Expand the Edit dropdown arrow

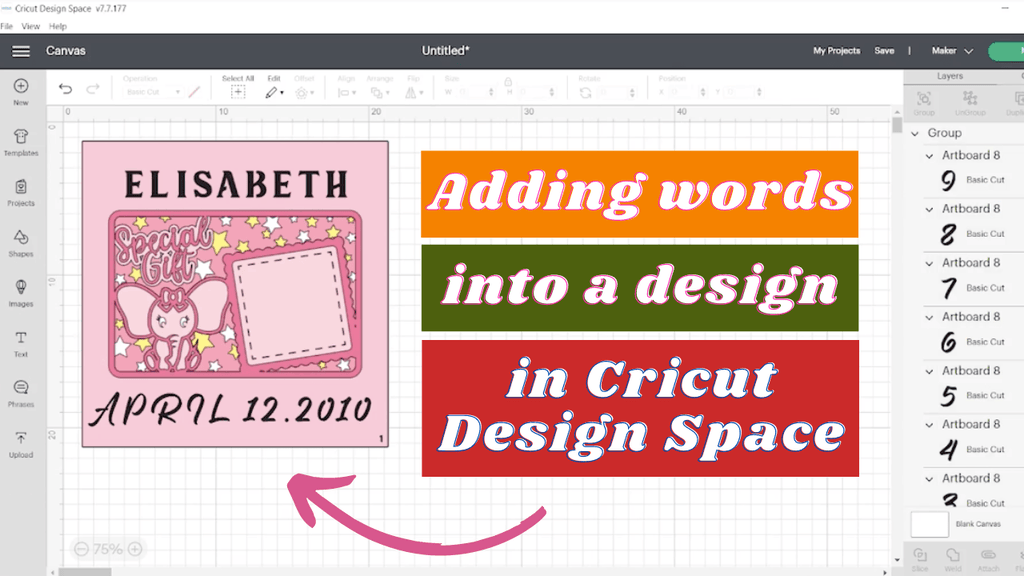(x=284, y=90)
